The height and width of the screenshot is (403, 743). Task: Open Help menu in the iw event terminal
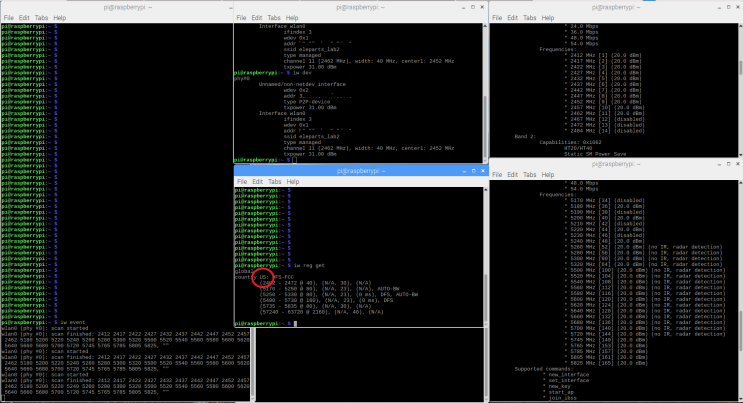pos(60,18)
